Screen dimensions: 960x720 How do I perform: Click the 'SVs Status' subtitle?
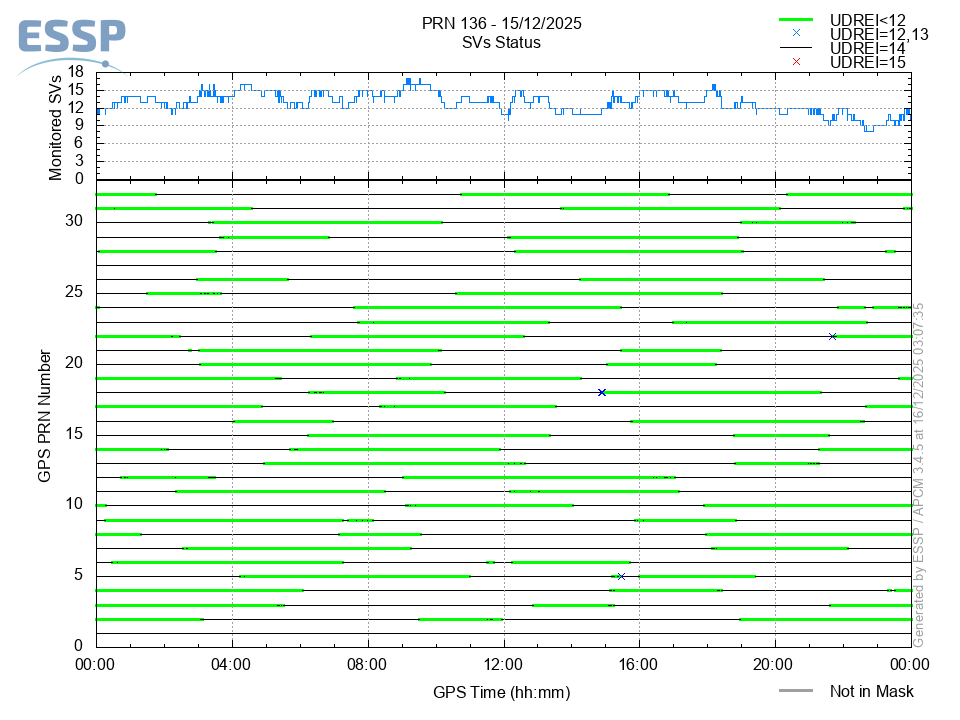501,42
